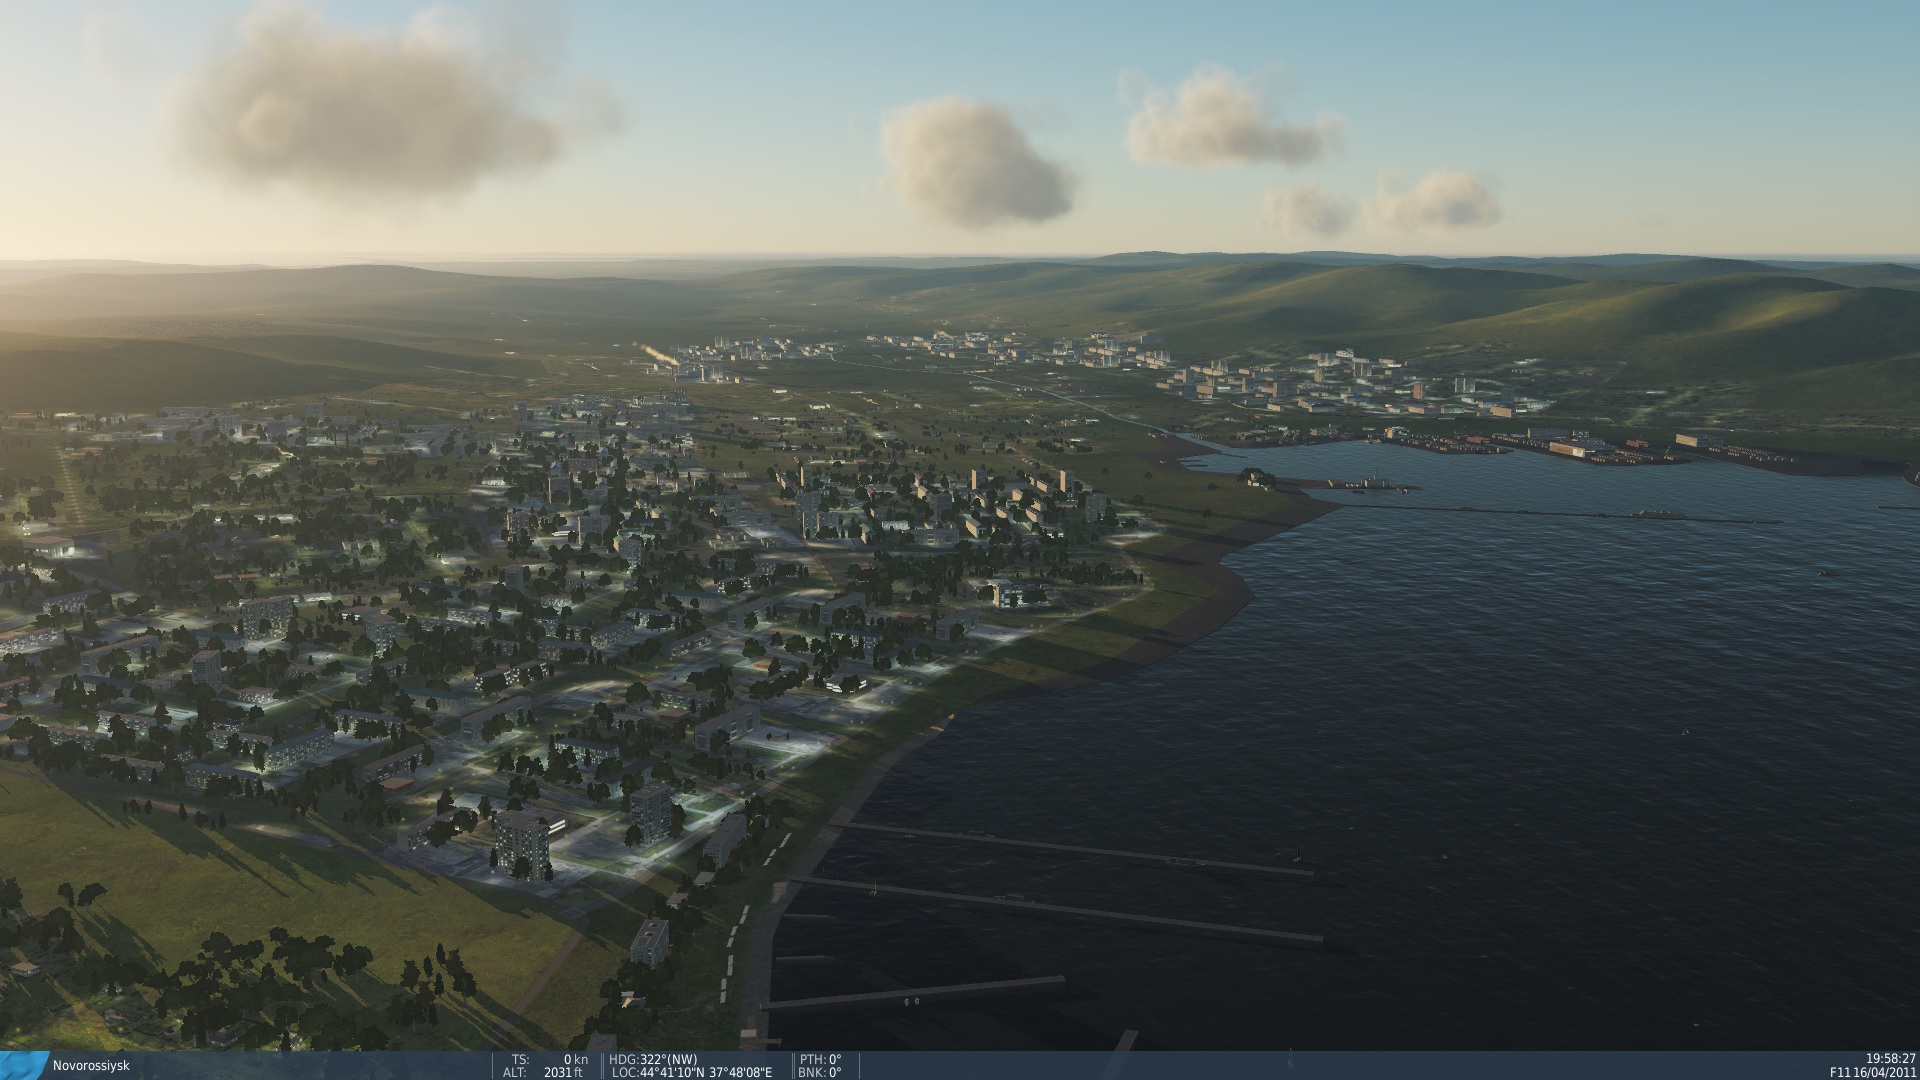Click the mission clock showing 19:58:27
The width and height of the screenshot is (1920, 1080).
tap(1890, 1058)
